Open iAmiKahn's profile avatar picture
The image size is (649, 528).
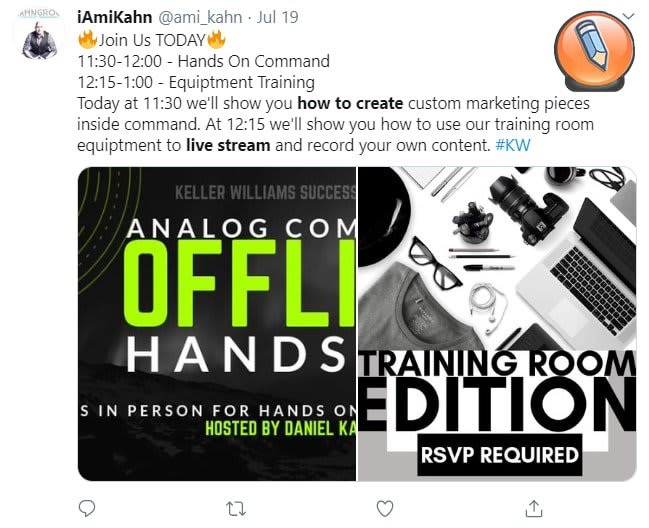(x=39, y=39)
